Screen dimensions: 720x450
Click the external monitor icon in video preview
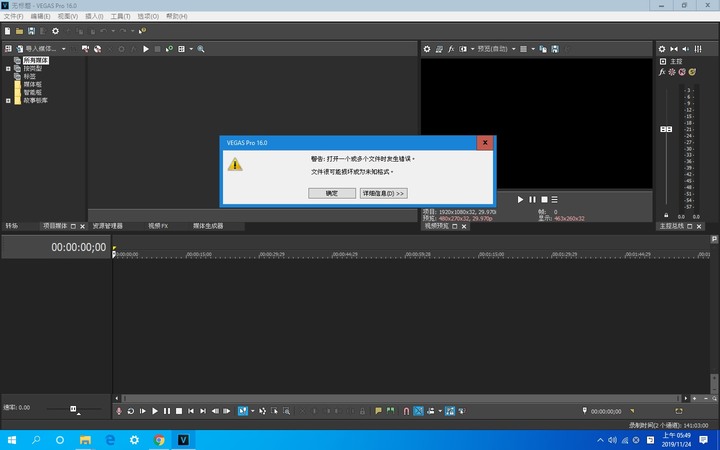point(439,49)
